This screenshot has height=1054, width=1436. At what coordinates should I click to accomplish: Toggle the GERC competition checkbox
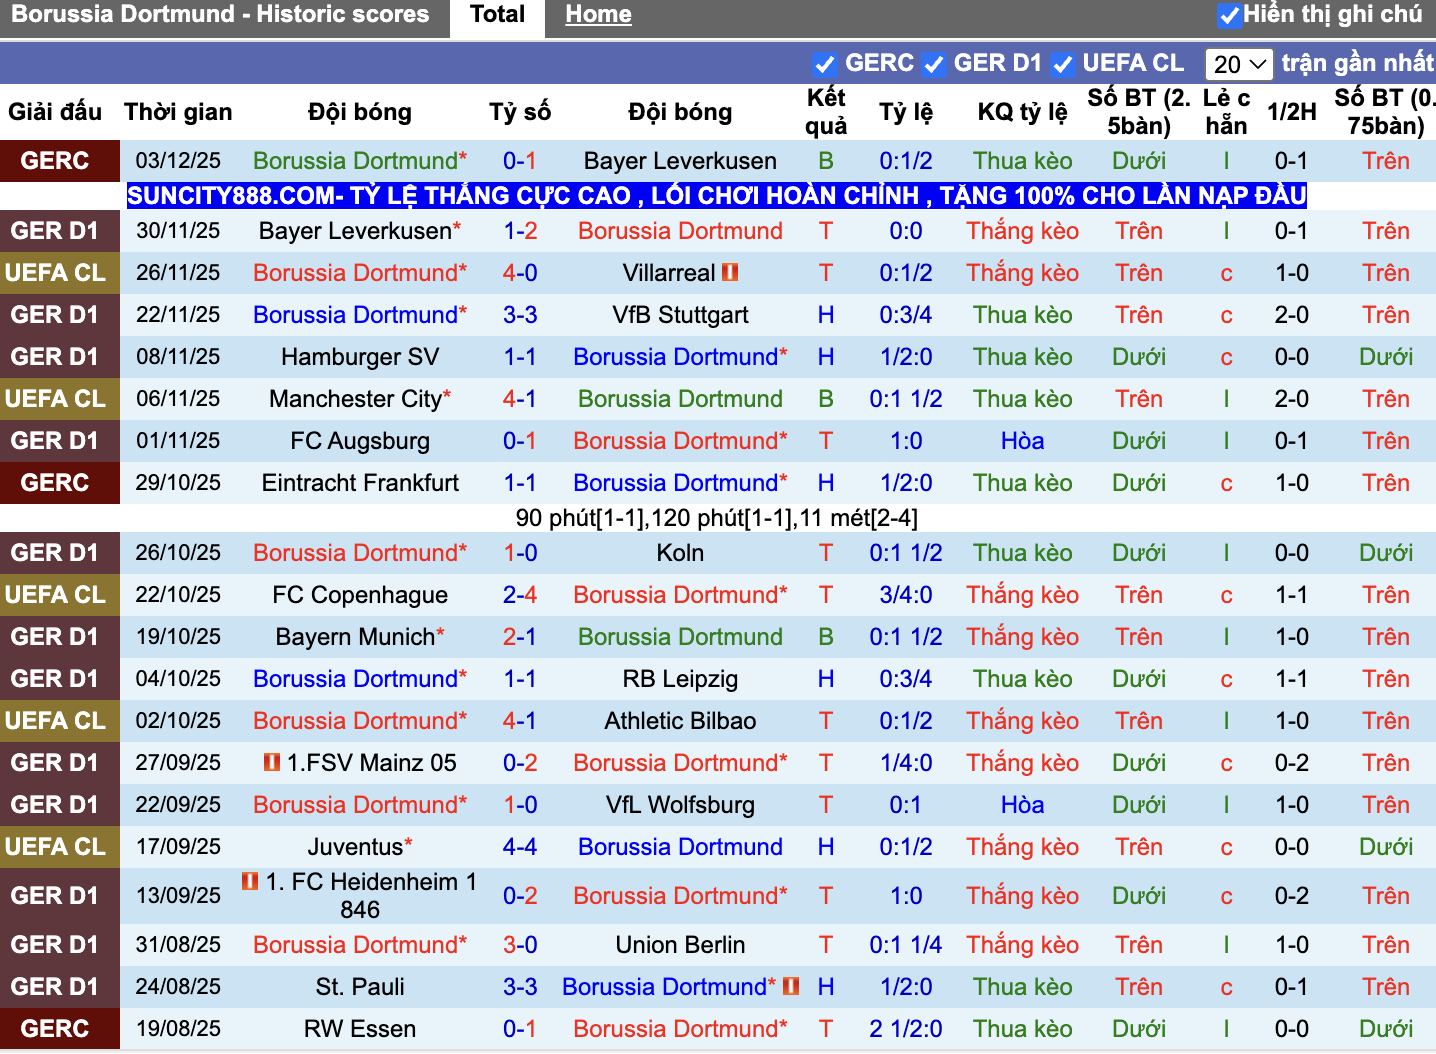tap(824, 64)
